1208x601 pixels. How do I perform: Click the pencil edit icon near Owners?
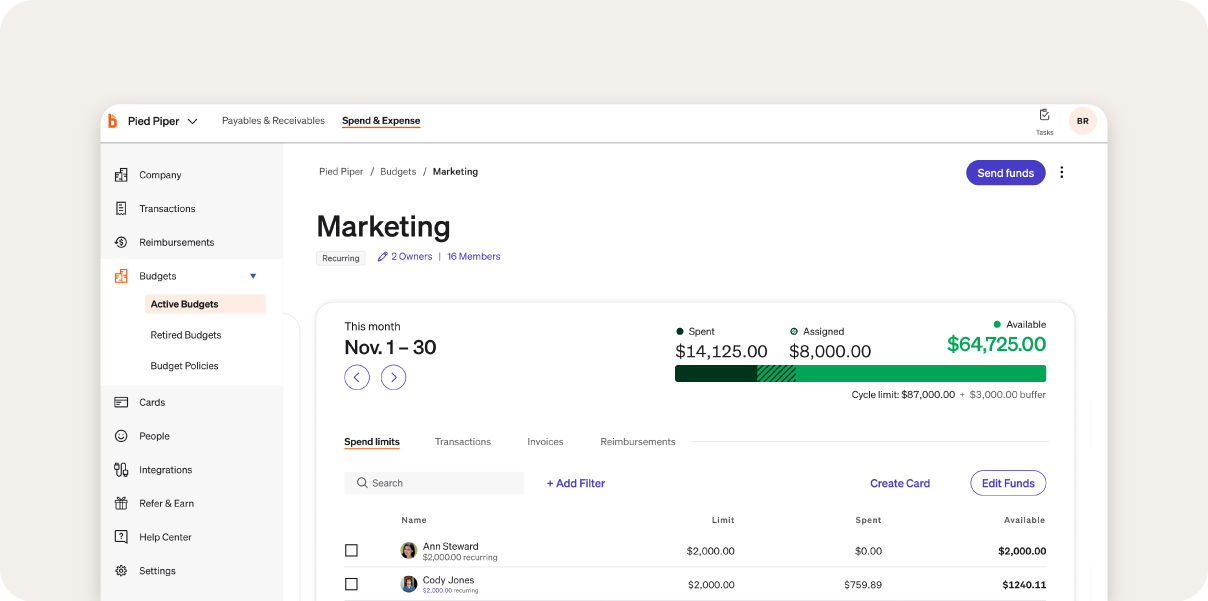point(382,257)
